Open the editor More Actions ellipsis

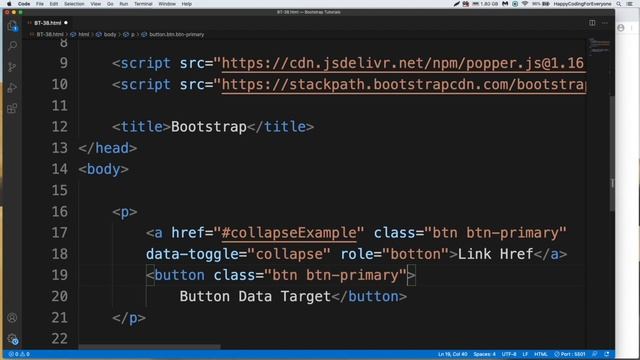(605, 23)
